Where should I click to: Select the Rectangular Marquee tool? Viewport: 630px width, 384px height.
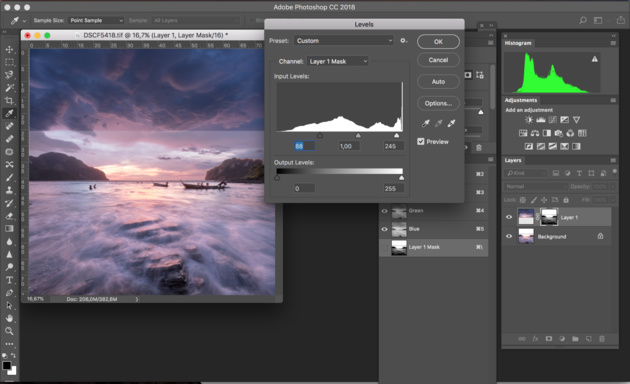pos(9,62)
